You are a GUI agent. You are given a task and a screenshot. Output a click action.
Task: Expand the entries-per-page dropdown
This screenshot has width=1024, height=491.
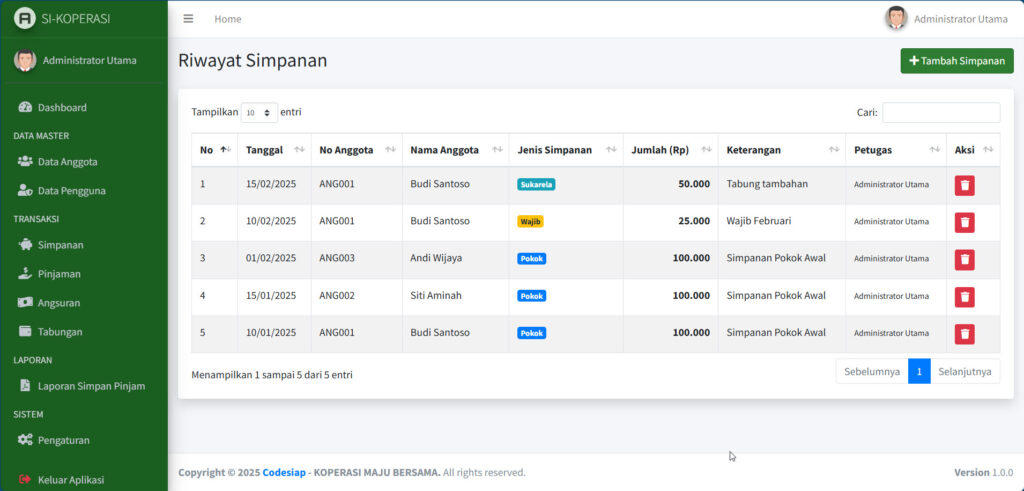point(259,113)
